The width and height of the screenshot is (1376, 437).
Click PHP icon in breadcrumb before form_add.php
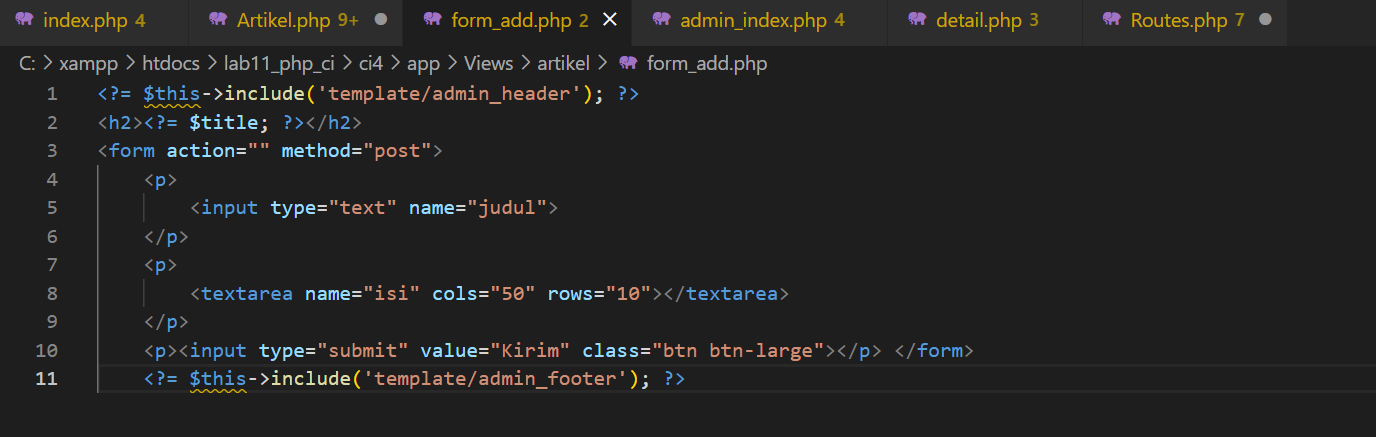click(628, 63)
